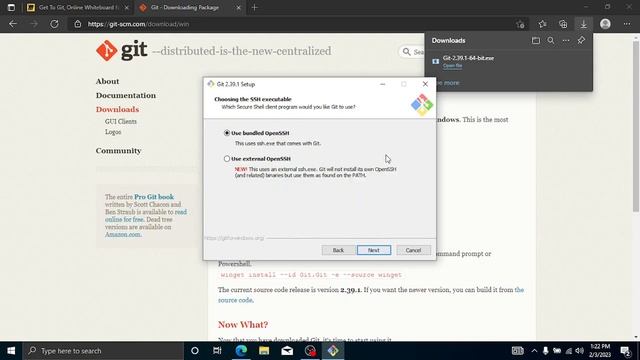Follow the Pro Git book link

pyautogui.click(x=154, y=197)
